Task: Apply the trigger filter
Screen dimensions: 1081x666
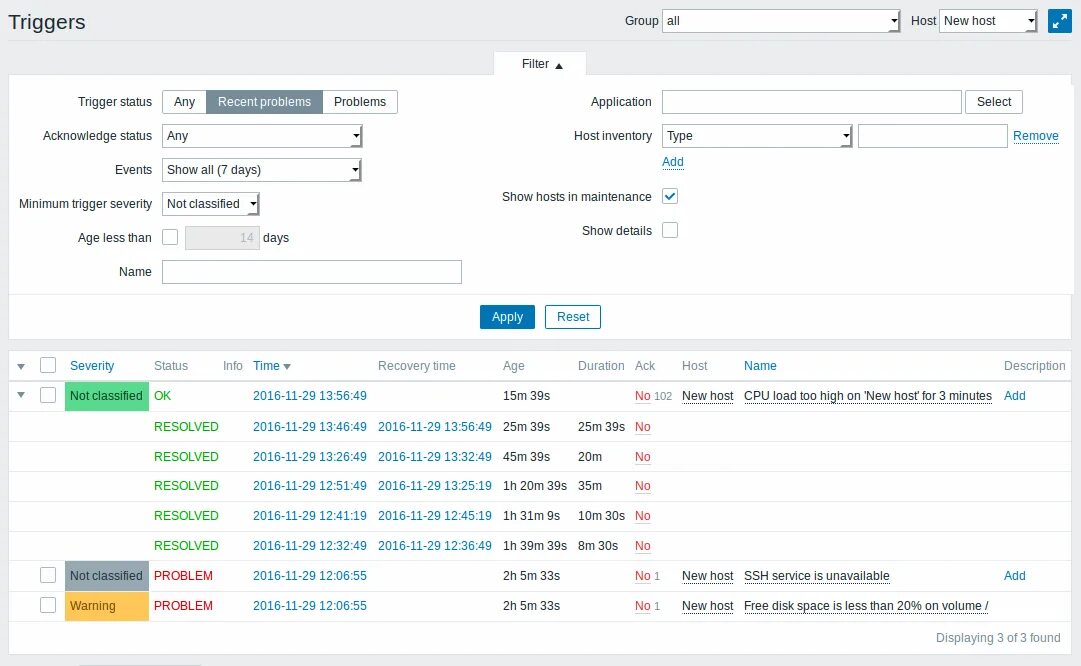Action: (x=507, y=317)
